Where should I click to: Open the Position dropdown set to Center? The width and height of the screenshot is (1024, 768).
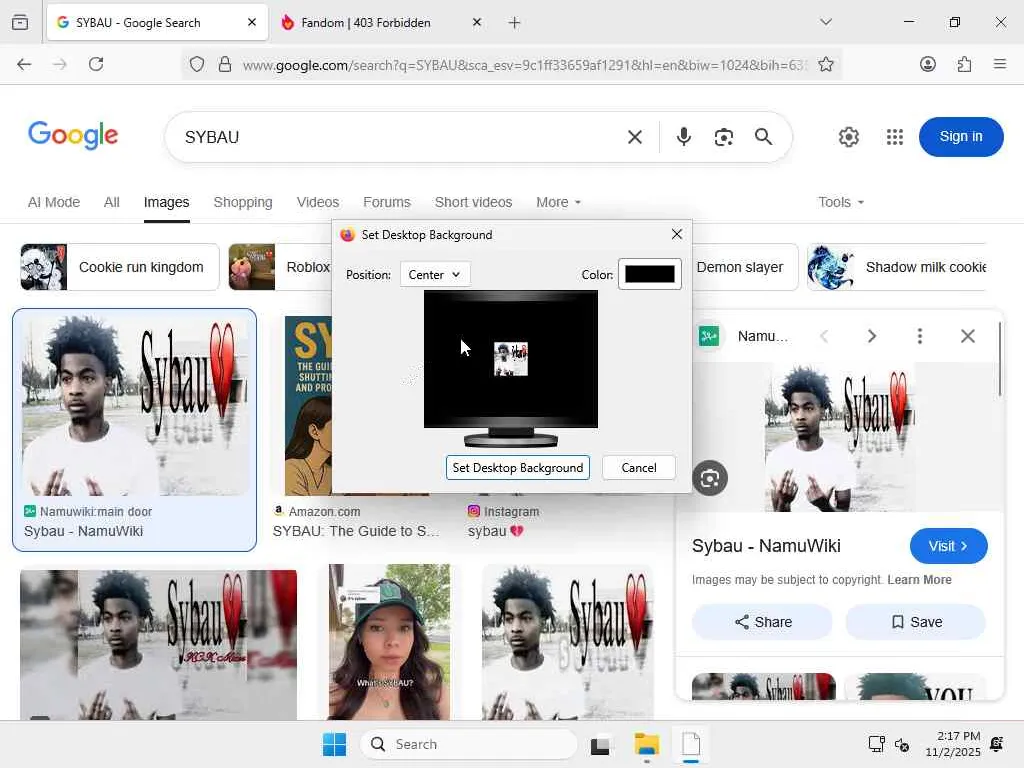435,275
